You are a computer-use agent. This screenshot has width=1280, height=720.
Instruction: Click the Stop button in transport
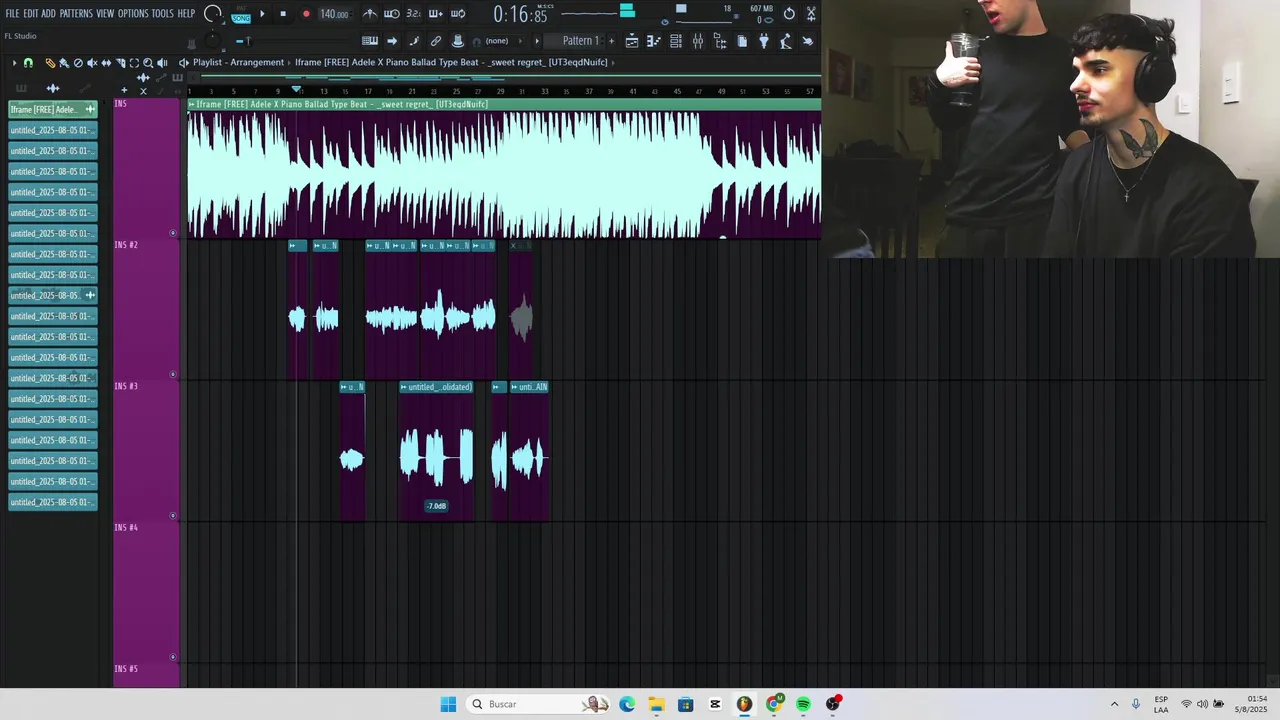pyautogui.click(x=283, y=14)
